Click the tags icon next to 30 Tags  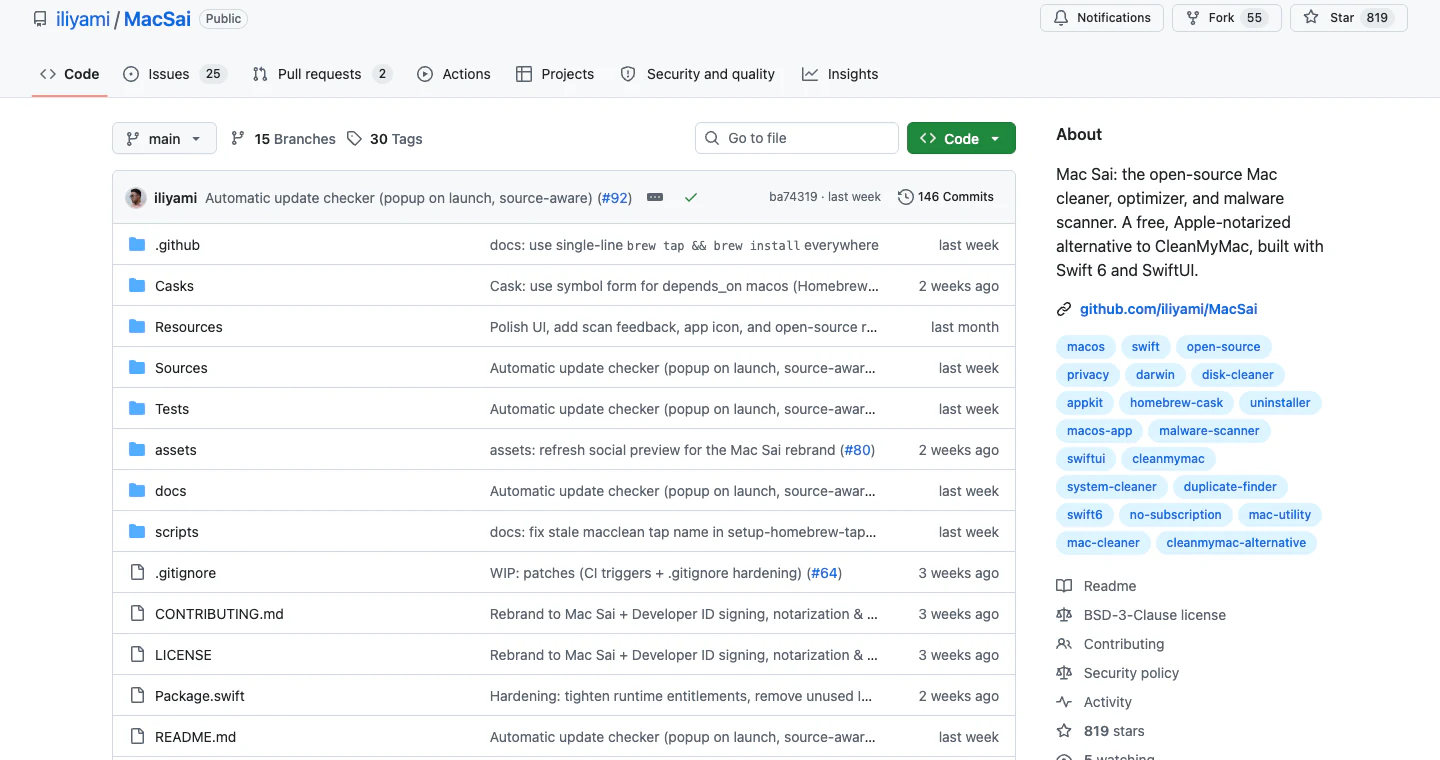click(x=354, y=139)
